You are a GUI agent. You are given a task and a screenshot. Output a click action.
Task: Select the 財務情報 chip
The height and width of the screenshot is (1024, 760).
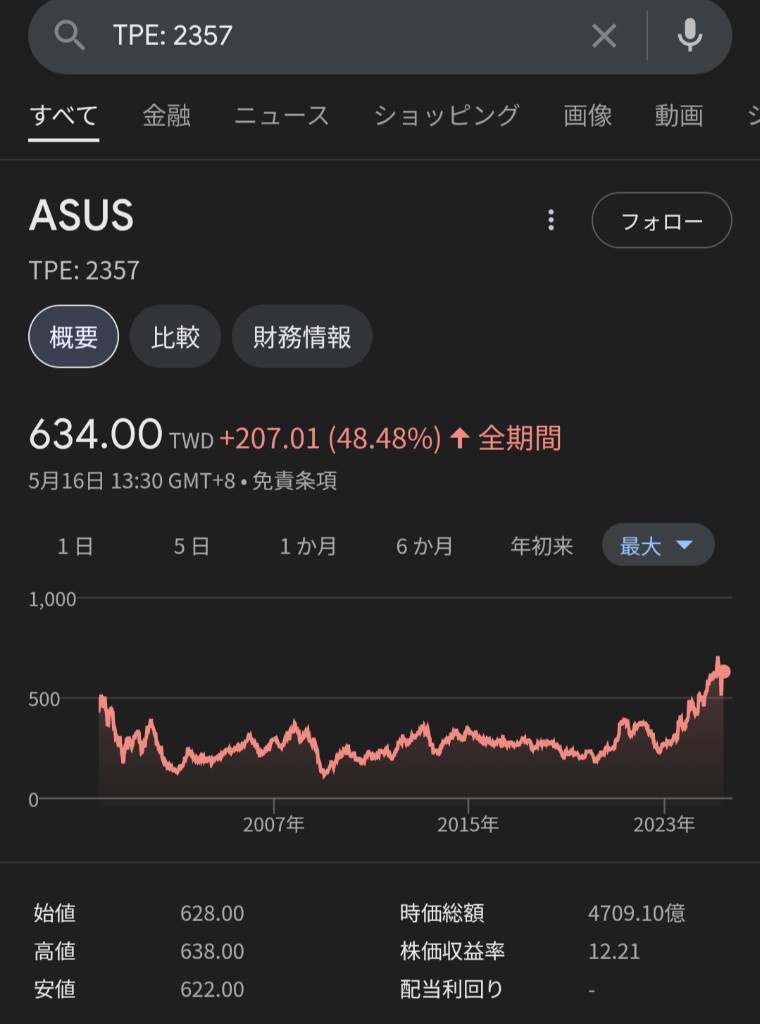pyautogui.click(x=302, y=336)
